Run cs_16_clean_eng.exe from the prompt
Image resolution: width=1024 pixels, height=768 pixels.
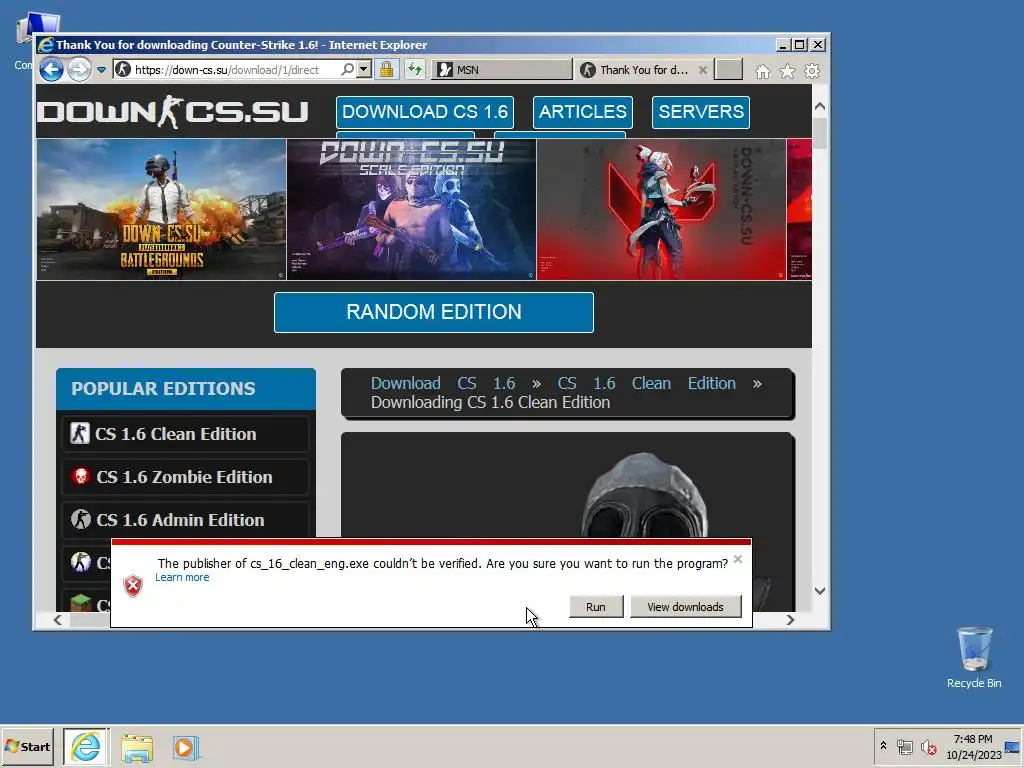point(596,607)
